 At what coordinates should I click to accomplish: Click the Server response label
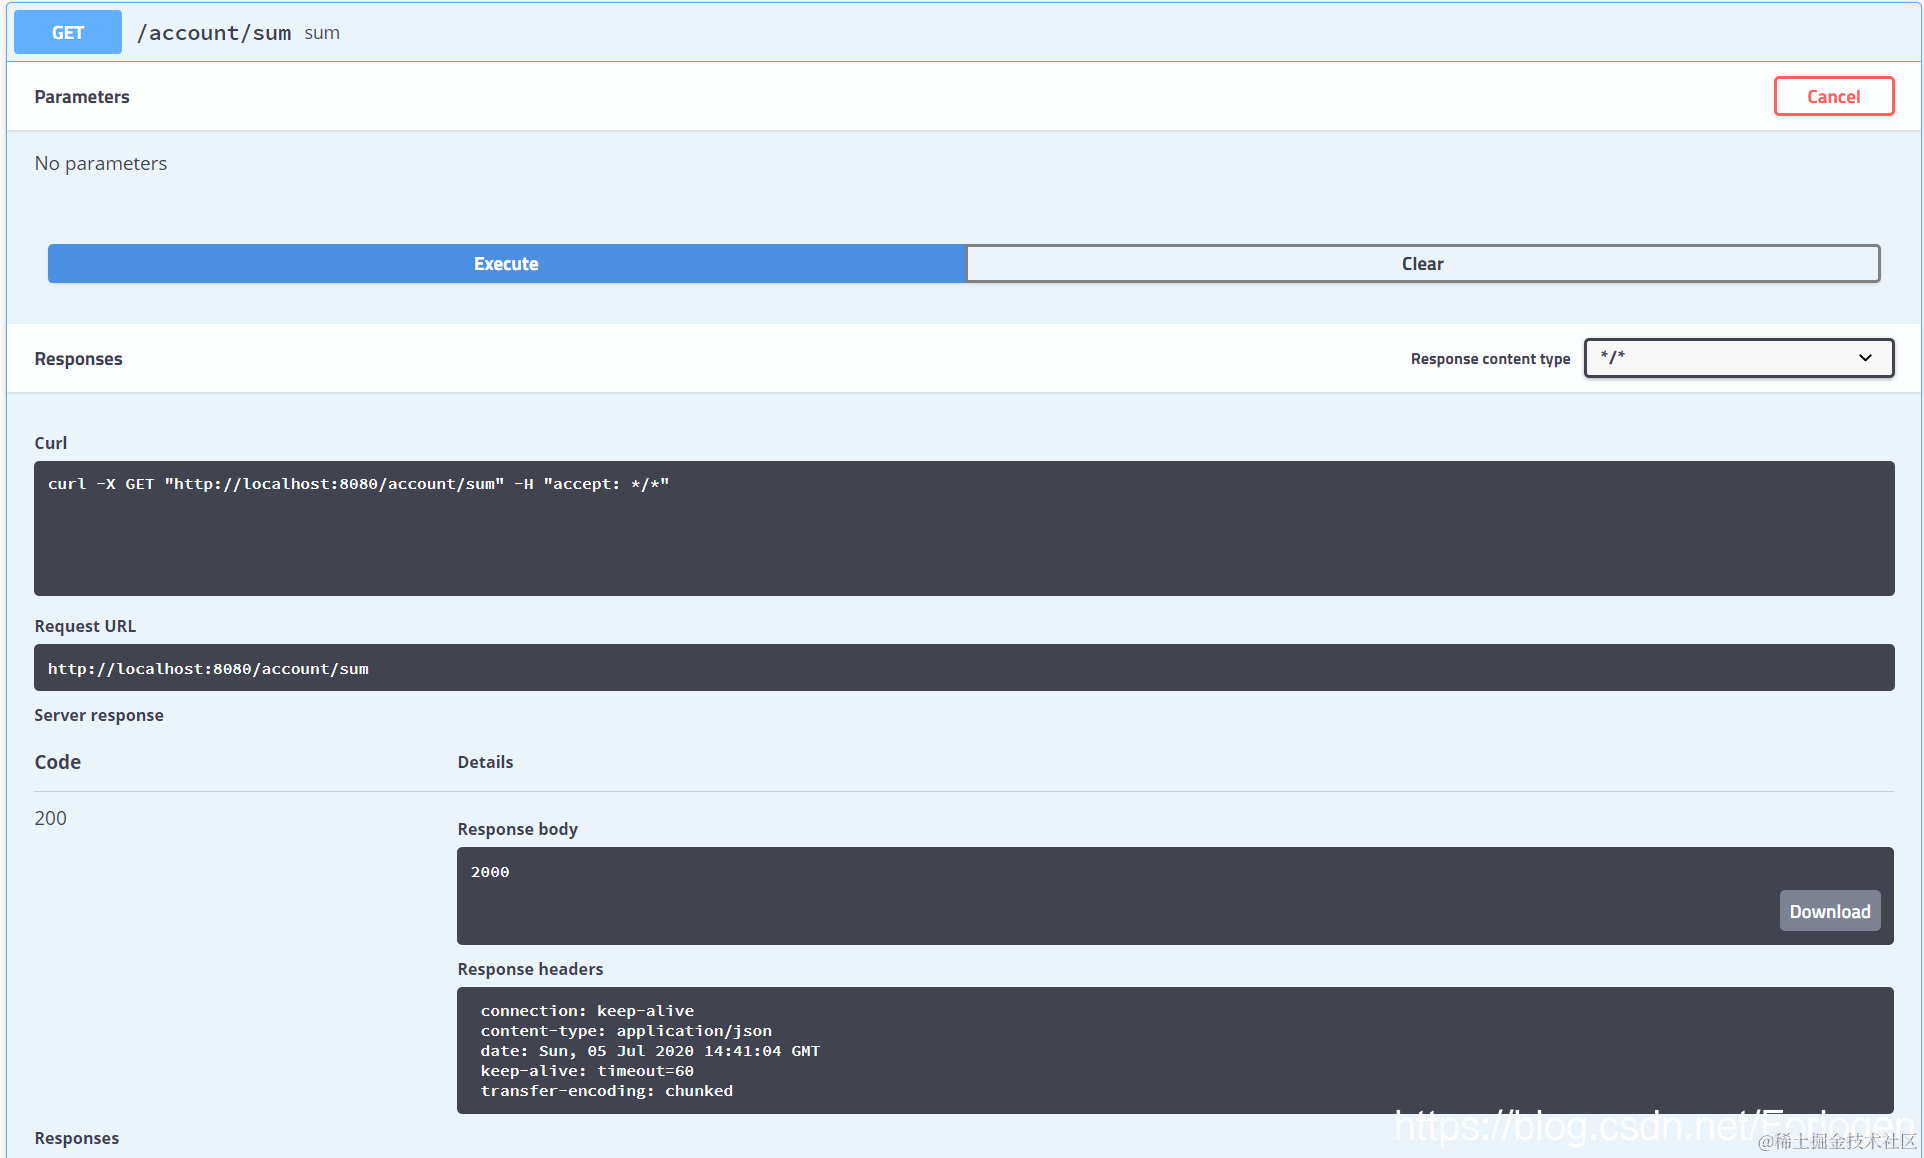(99, 715)
